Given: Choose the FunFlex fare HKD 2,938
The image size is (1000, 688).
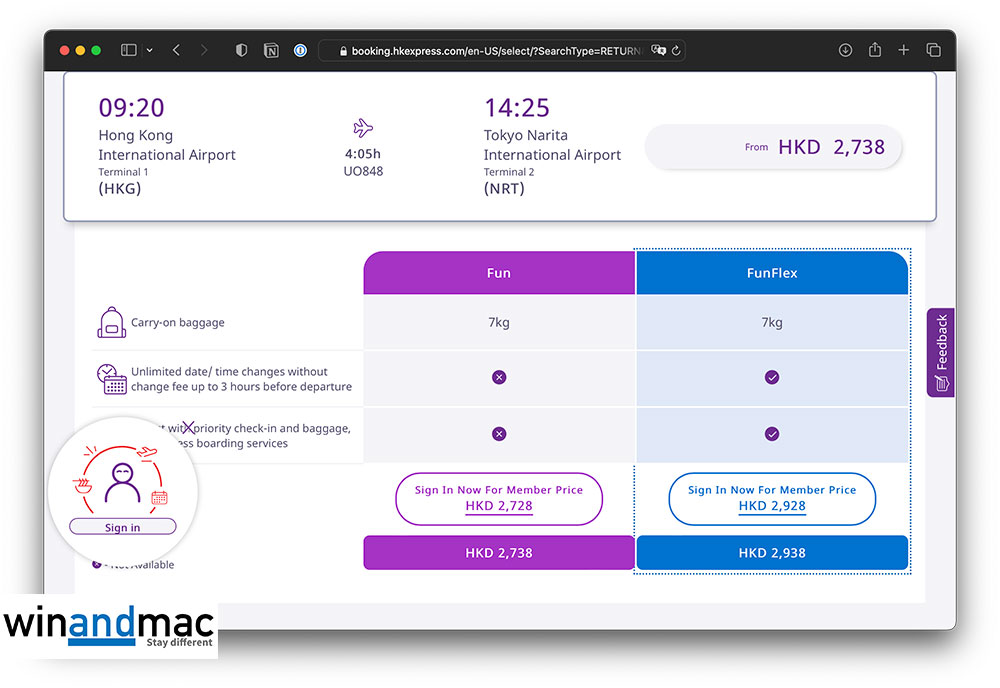Looking at the screenshot, I should pos(772,553).
